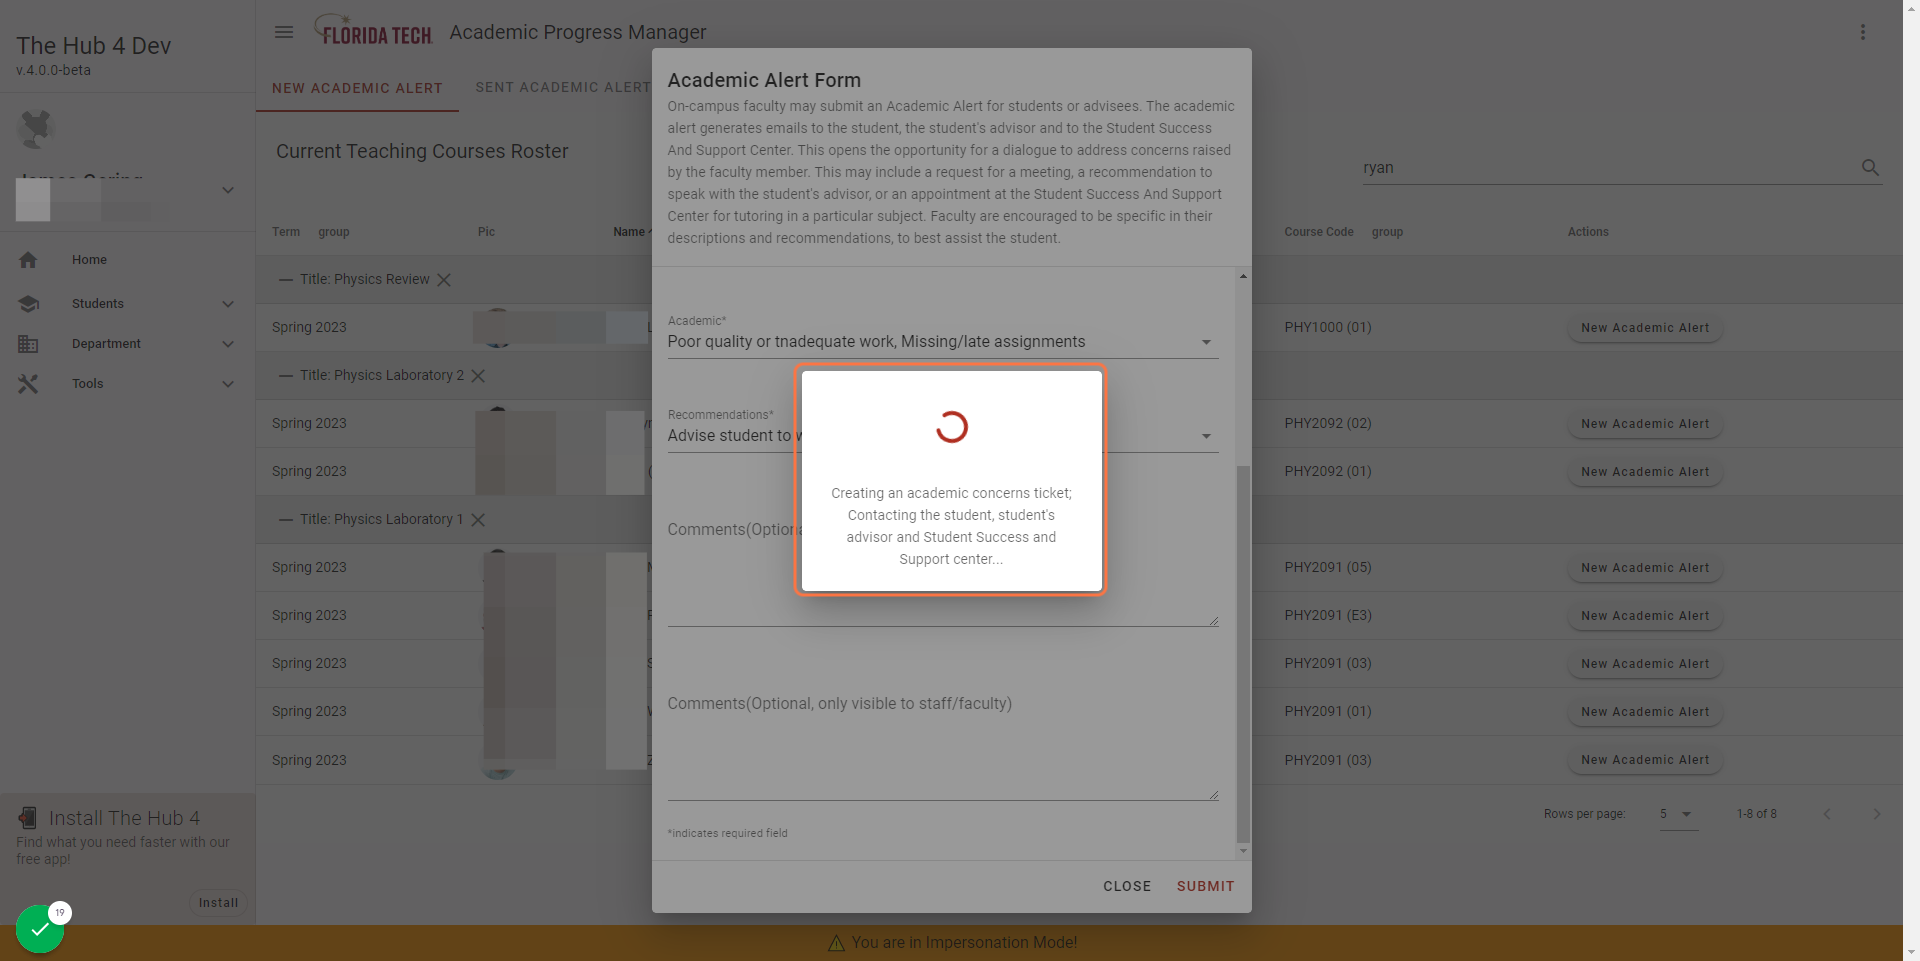
Task: Remove the Physics Laboratory 1 group
Action: tap(478, 520)
